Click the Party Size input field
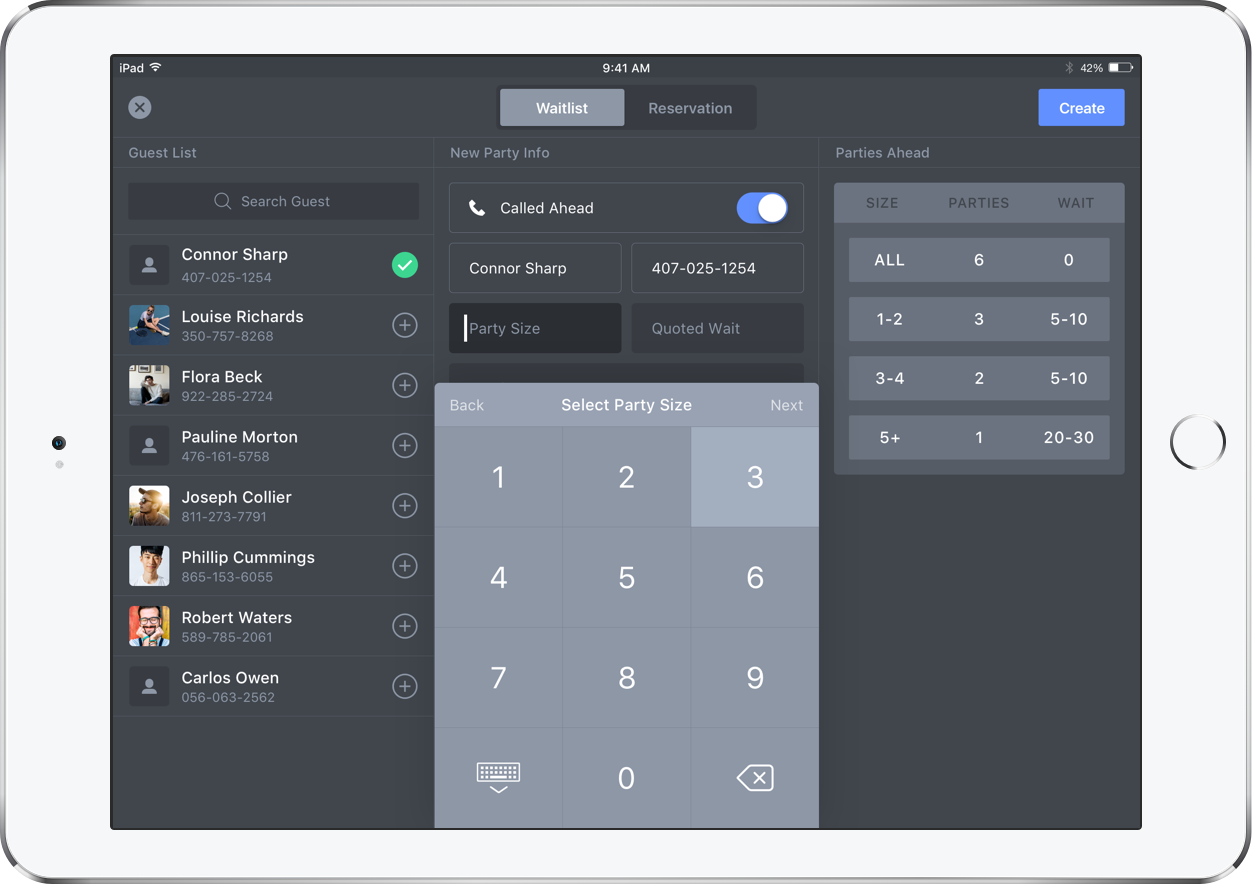 click(535, 328)
